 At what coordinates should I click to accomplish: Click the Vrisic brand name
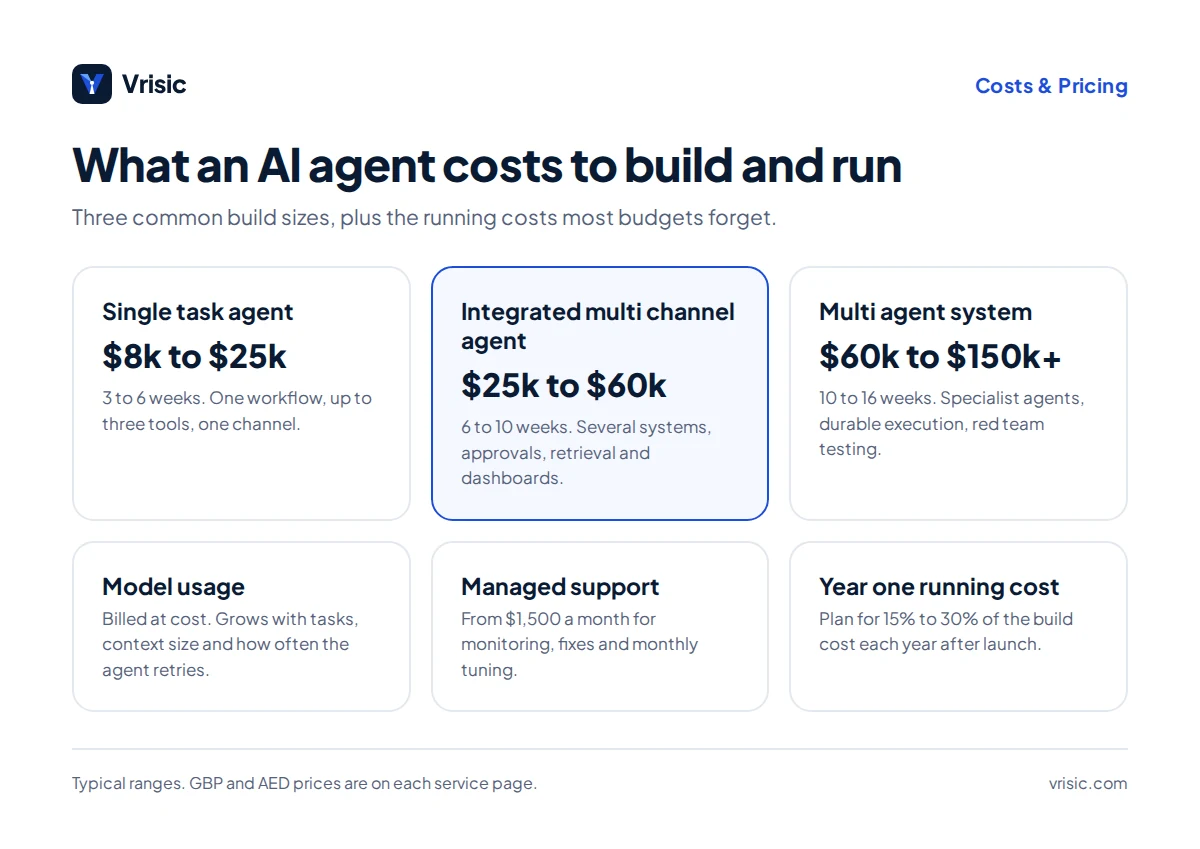pyautogui.click(x=154, y=84)
